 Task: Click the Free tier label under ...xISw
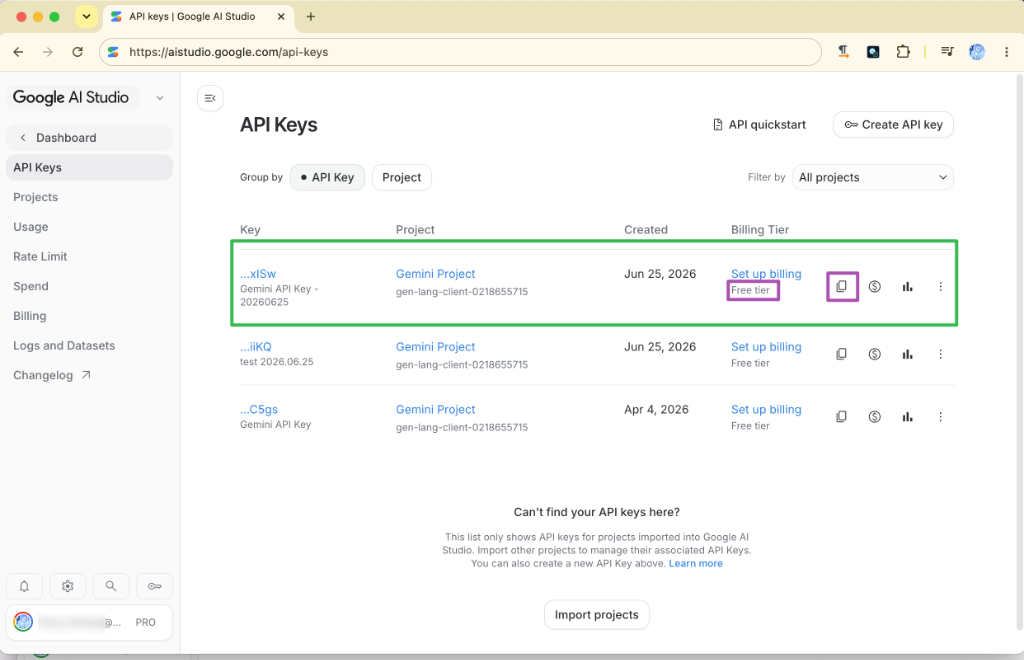[750, 291]
